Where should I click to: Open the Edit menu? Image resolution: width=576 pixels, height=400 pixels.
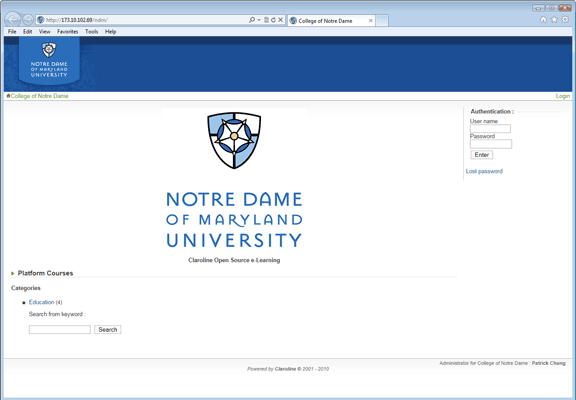click(28, 32)
